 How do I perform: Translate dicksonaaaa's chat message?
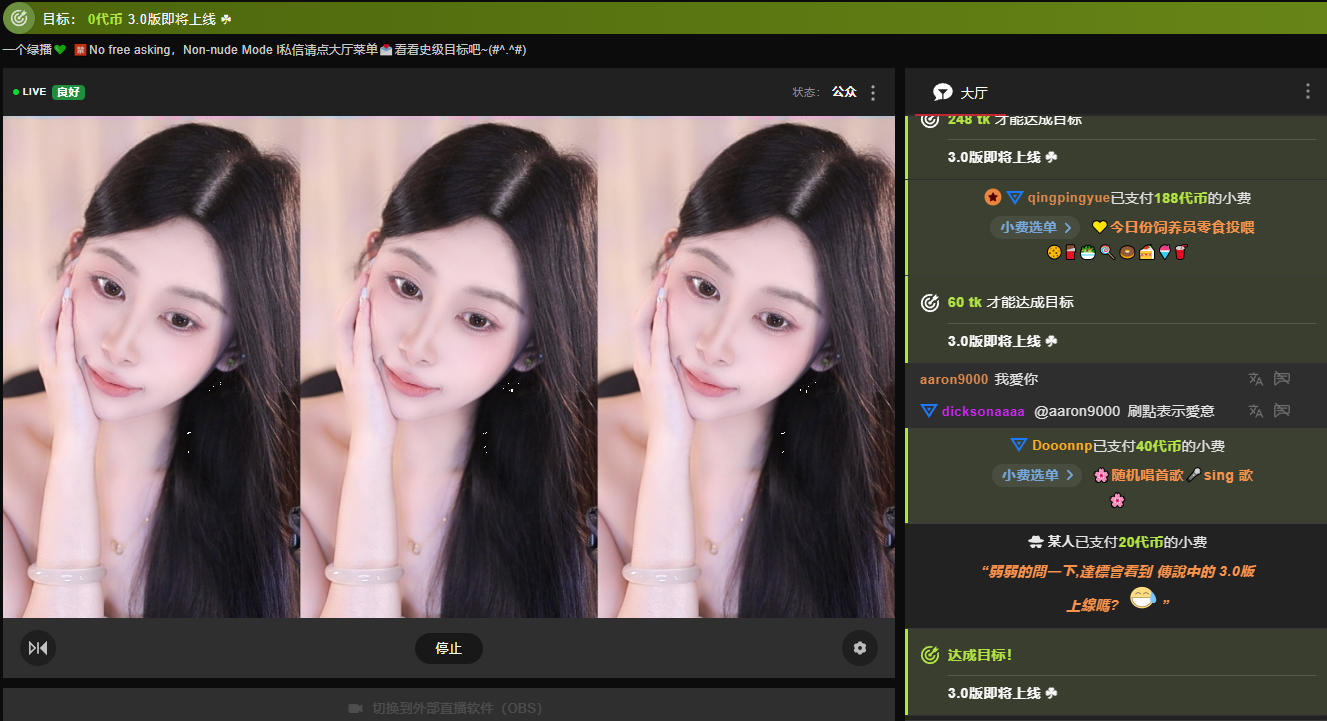[x=1256, y=411]
